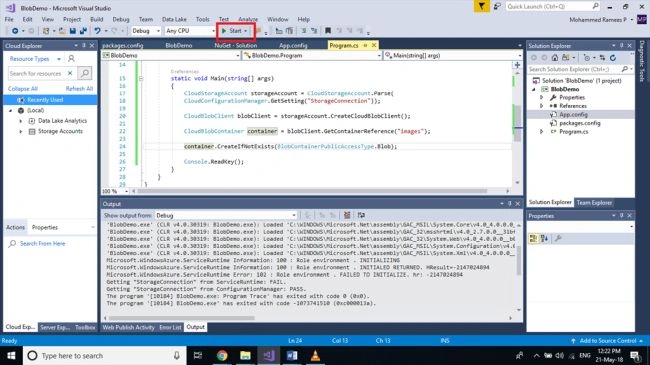
Task: Click the Navigate Backward toolbar icon
Action: coord(15,31)
